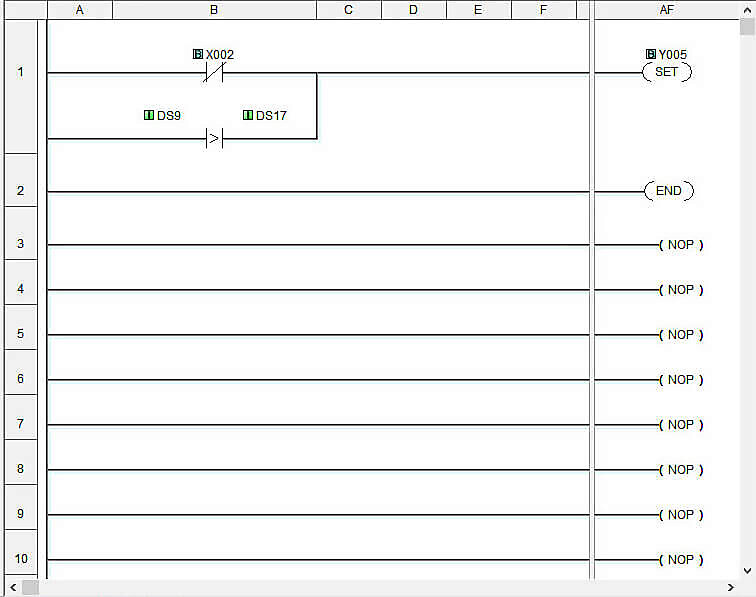Select rung number 1 row header
Viewport: 756px width, 597px height.
click(21, 87)
